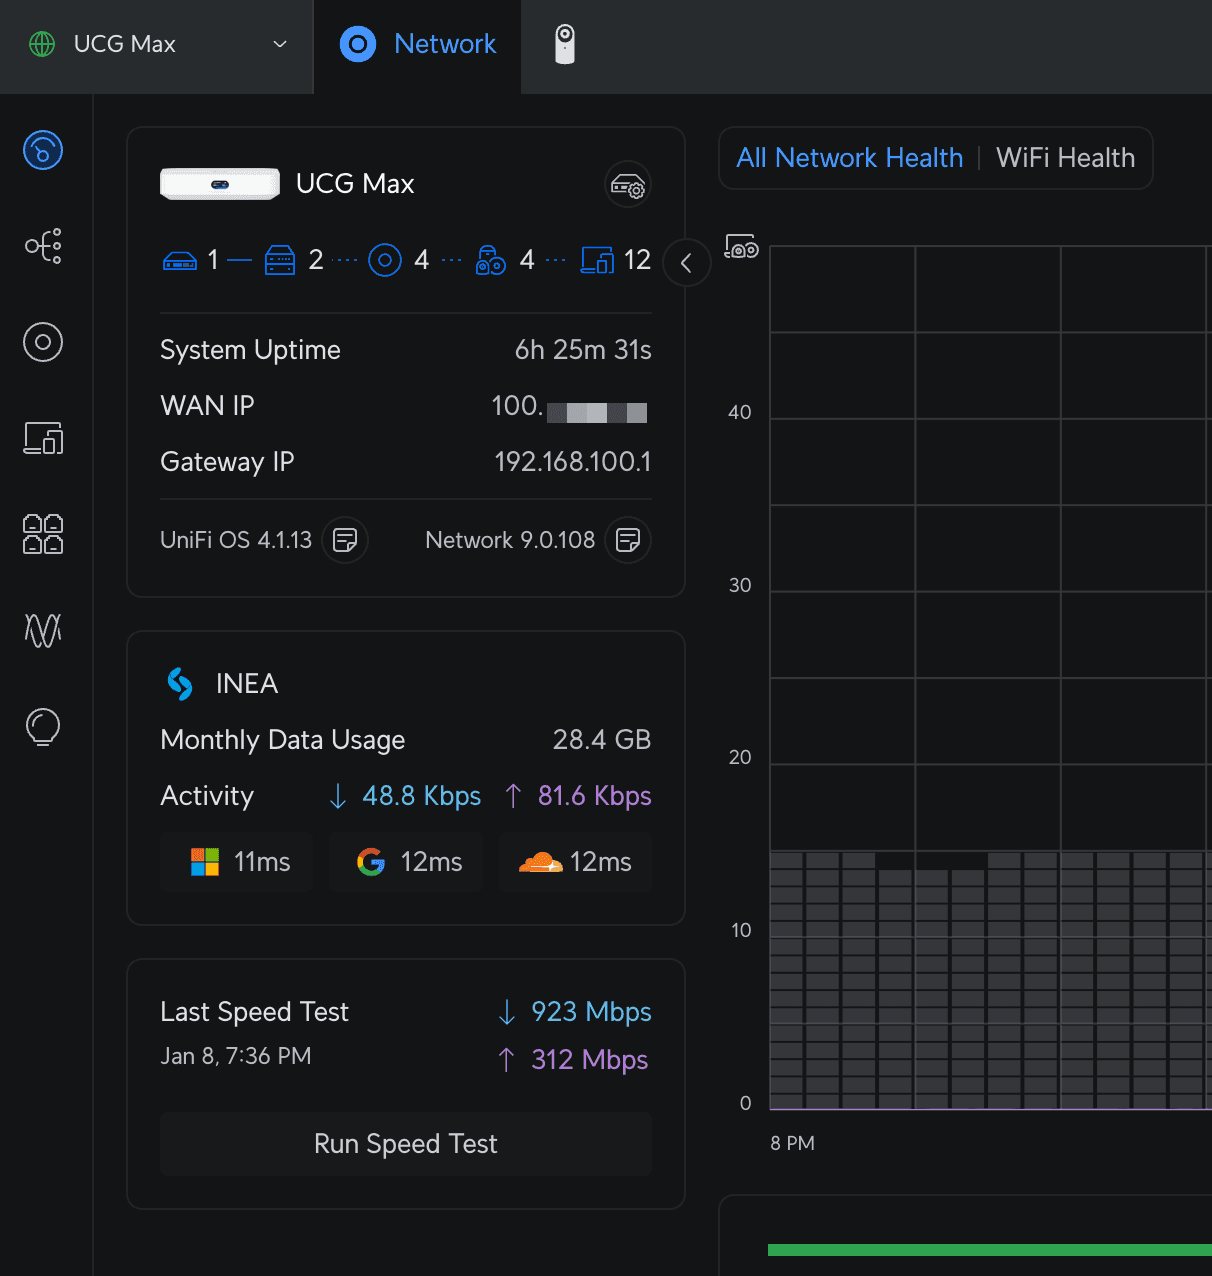Check Microsoft latency by clicking its icon
This screenshot has width=1212, height=1276.
(x=203, y=861)
